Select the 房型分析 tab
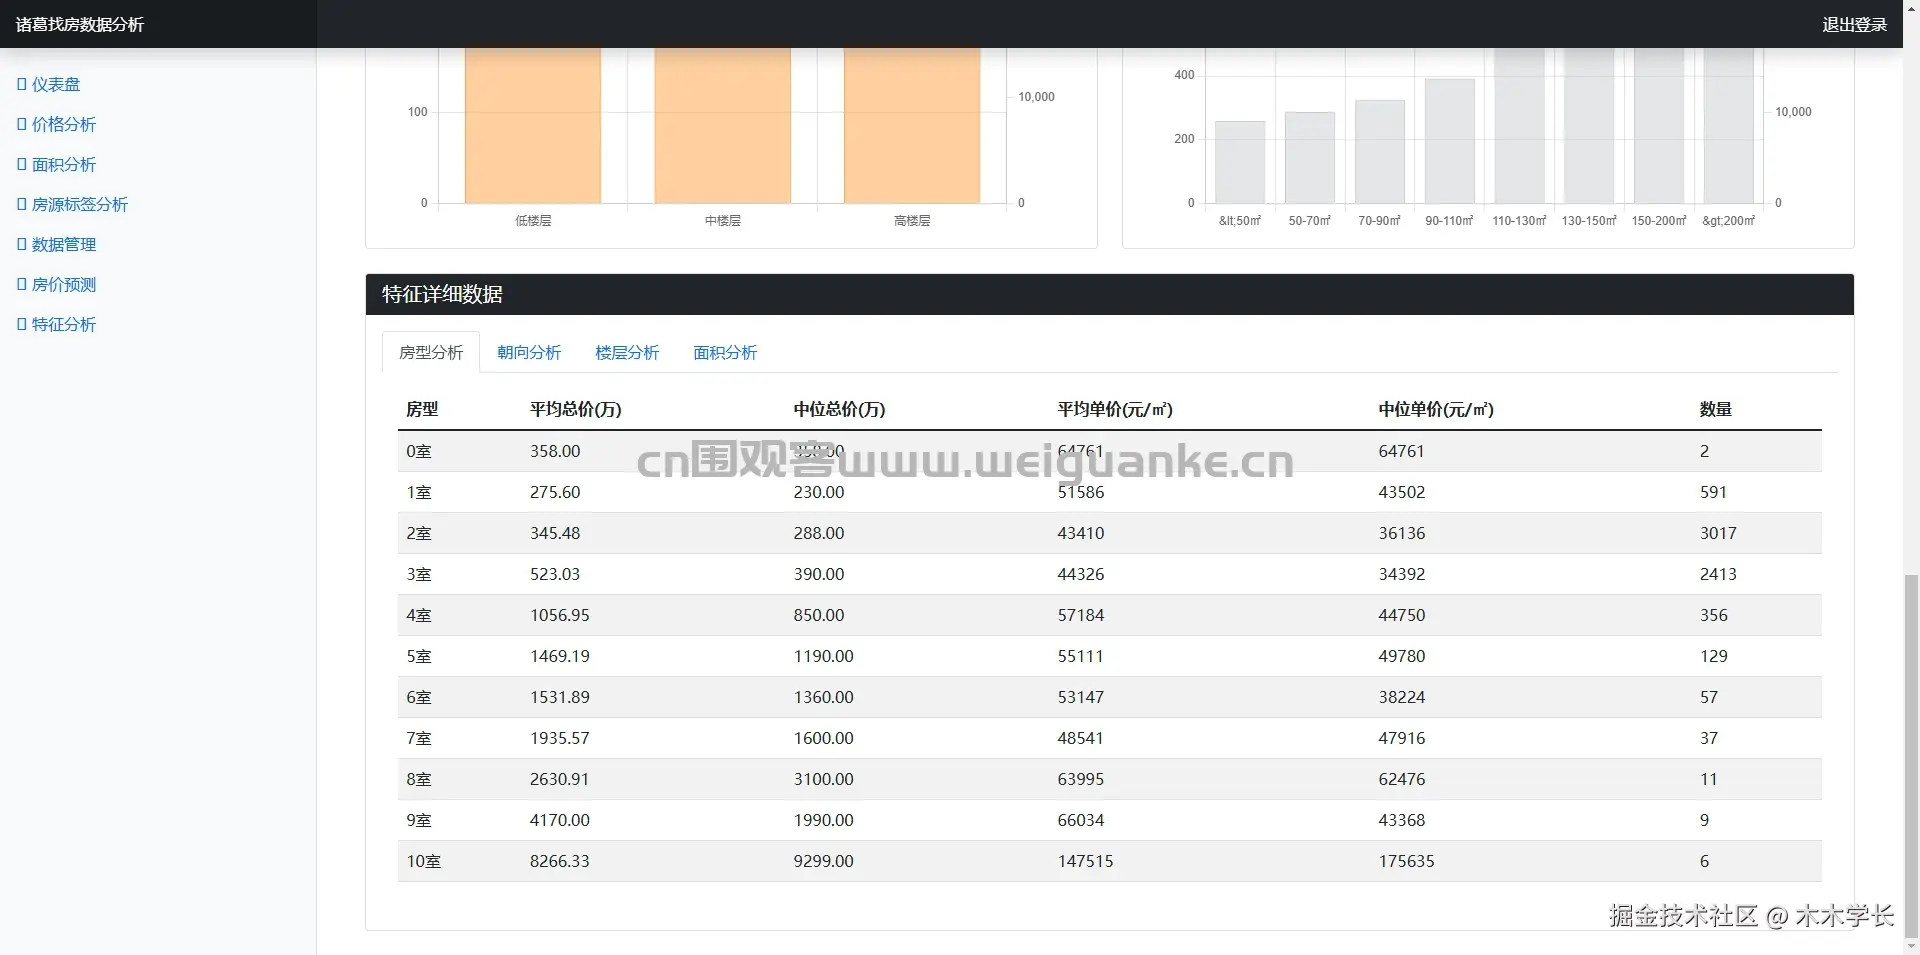 coord(431,352)
